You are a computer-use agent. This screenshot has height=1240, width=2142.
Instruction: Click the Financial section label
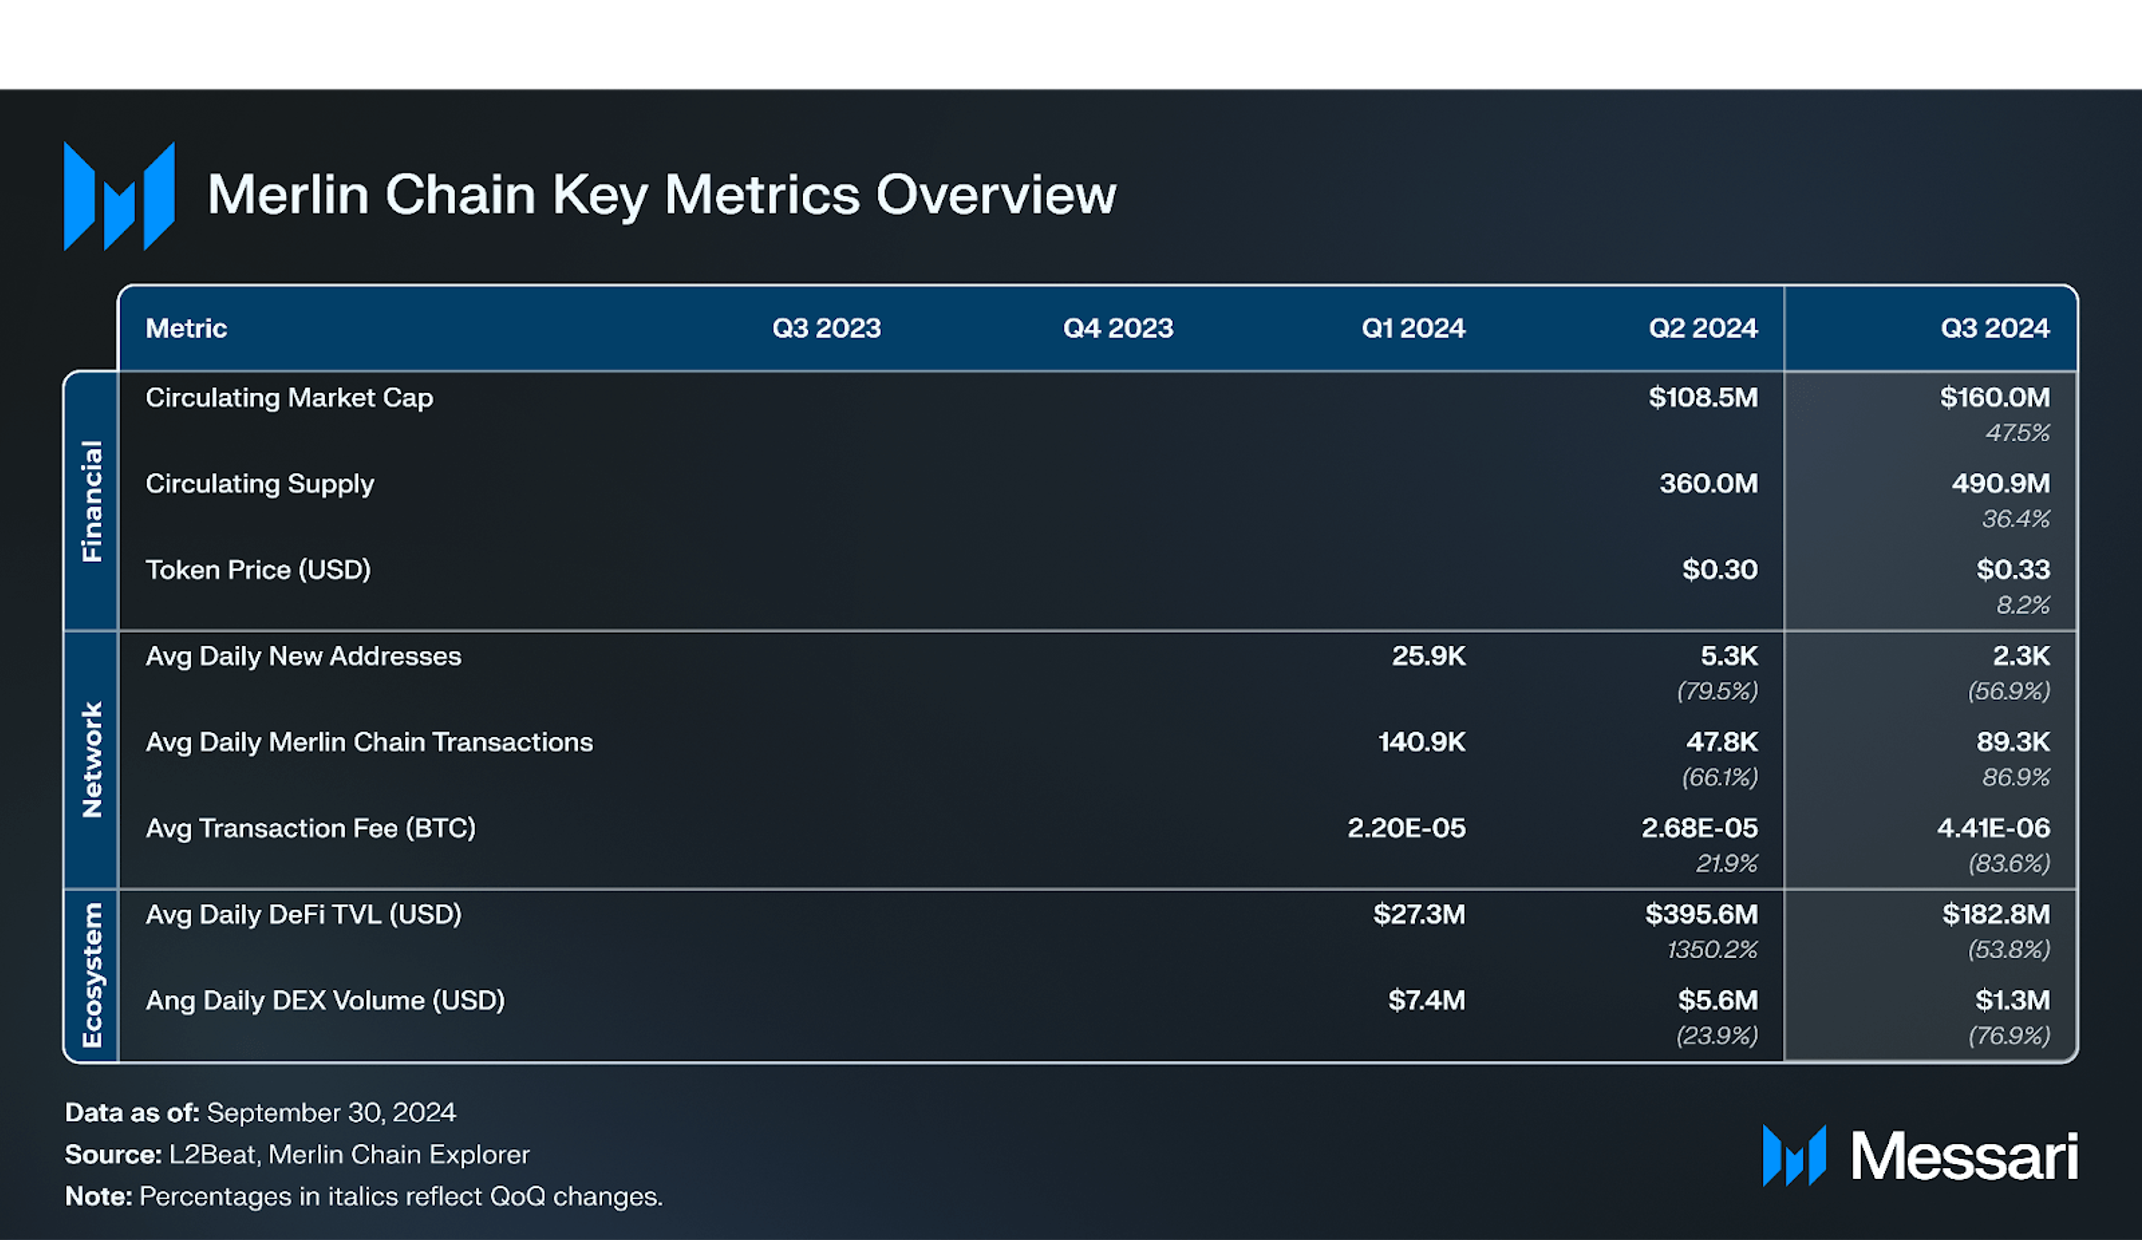91,501
